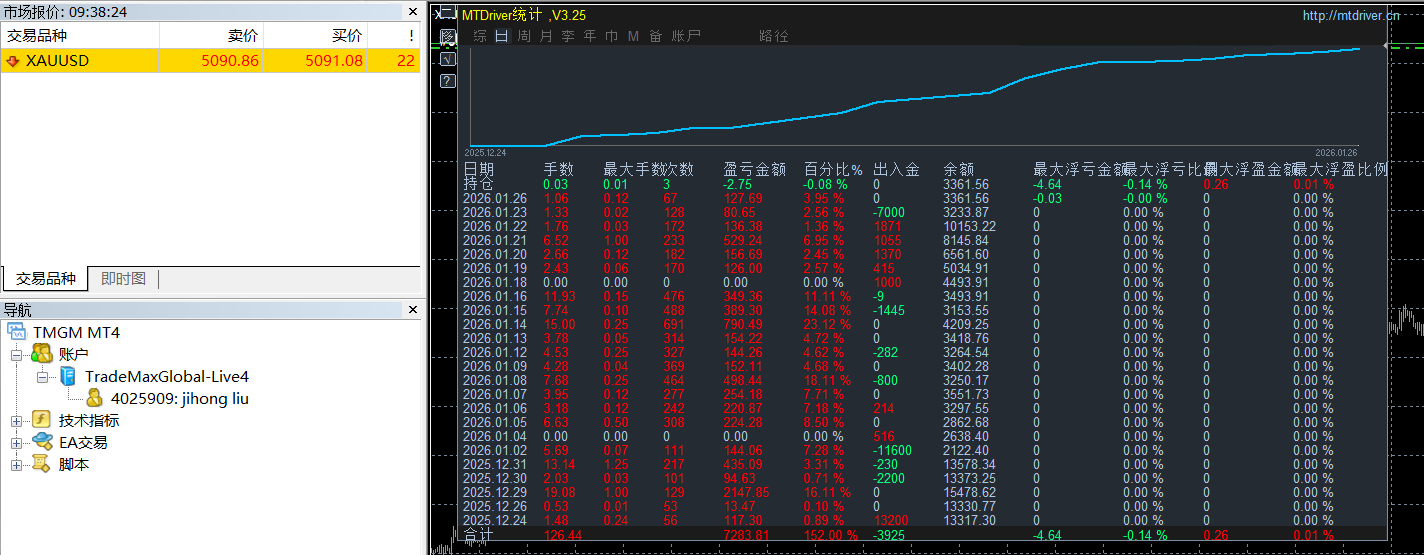1424x555 pixels.
Task: Select the M tab in MTDriver
Action: (634, 36)
